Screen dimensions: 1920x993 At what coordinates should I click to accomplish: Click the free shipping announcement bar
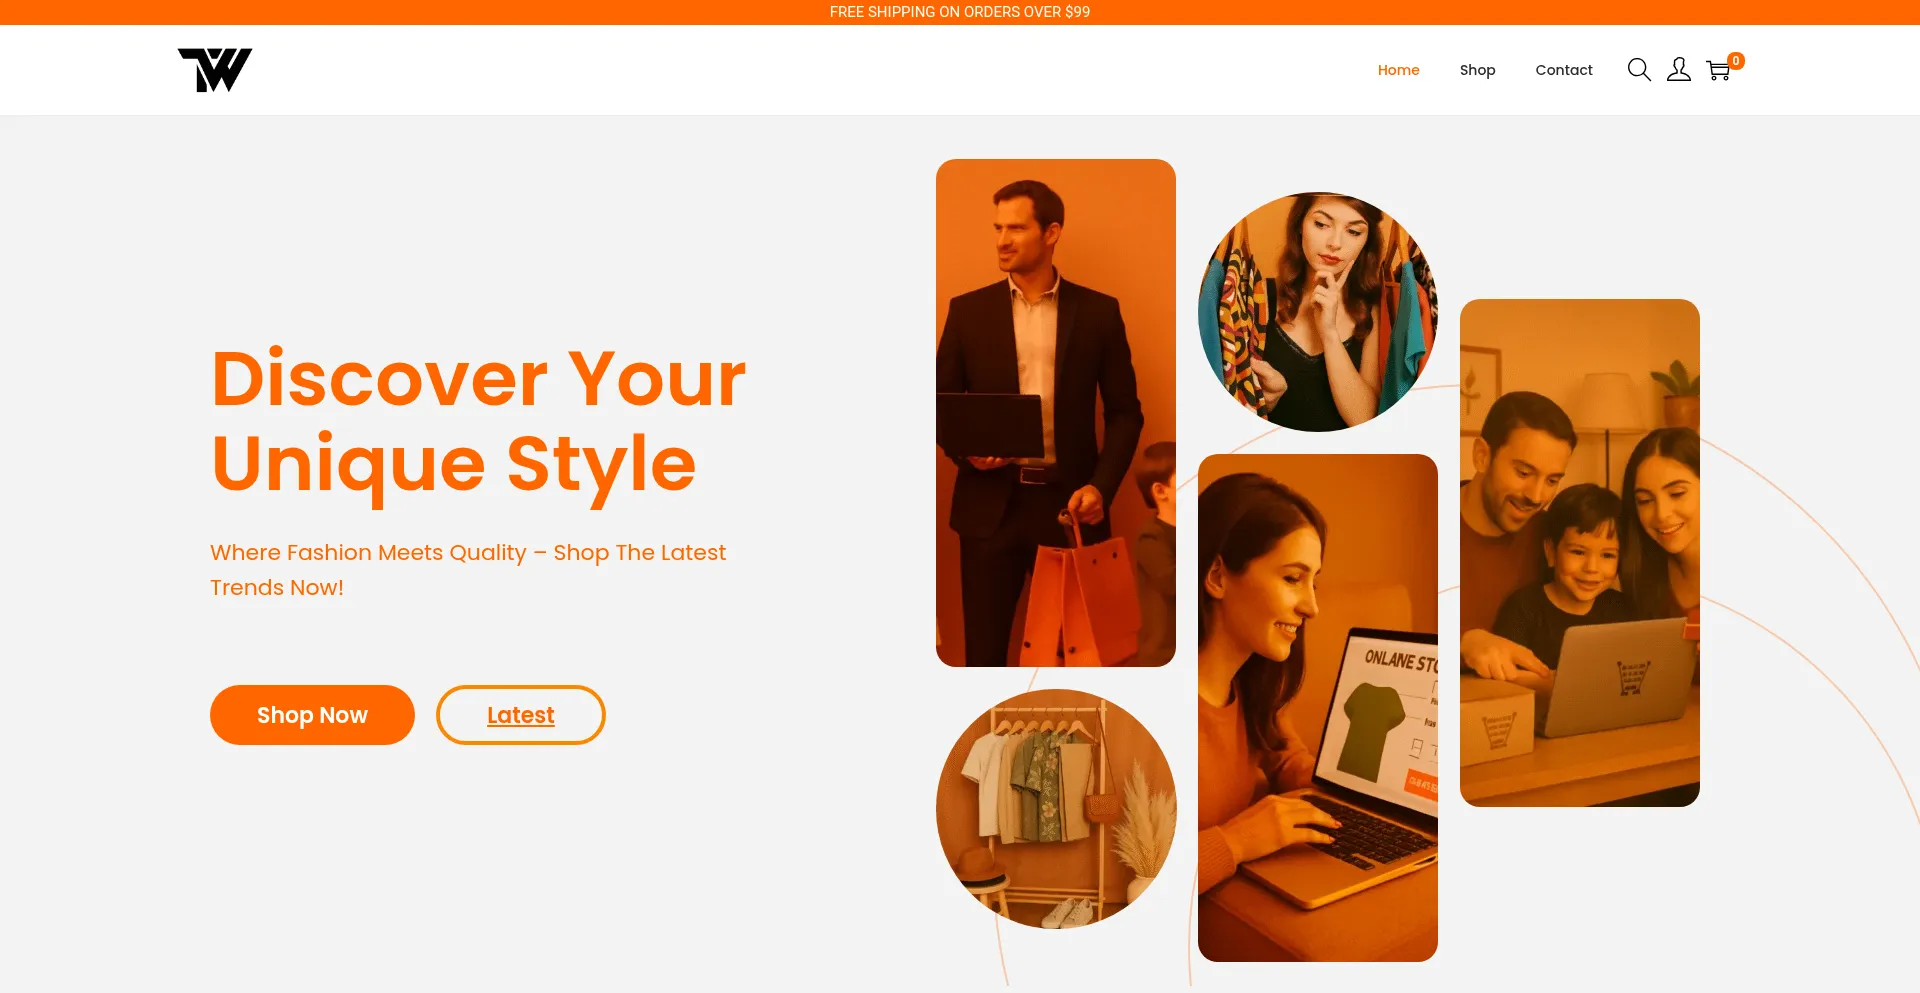click(960, 12)
